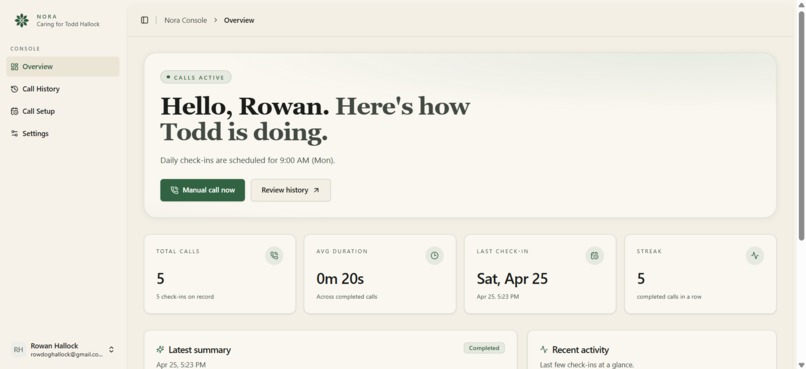This screenshot has width=806, height=369.
Task: Click 'Caring for Todd Hallock' subtitle
Action: 68,24
